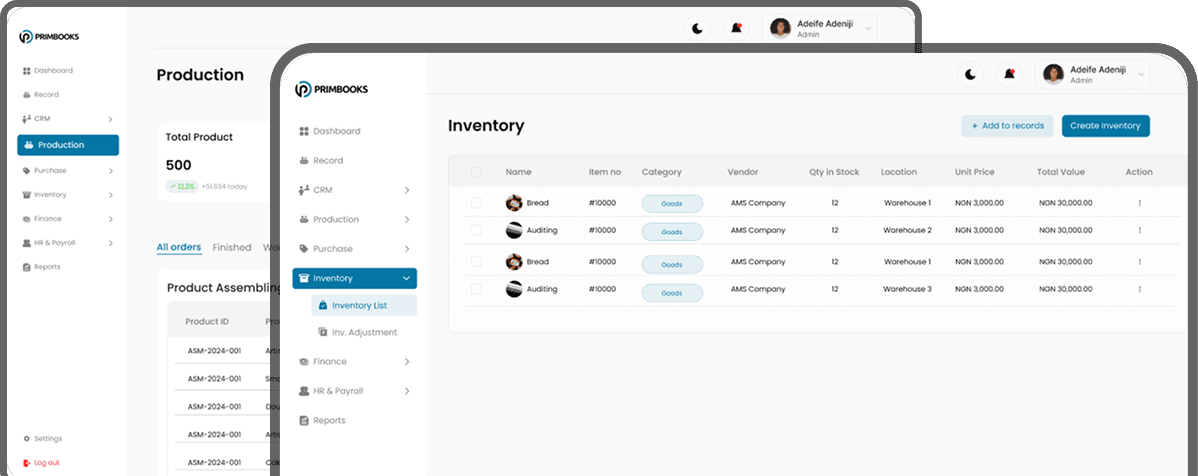Check the first Bread row checkbox
1198x476 pixels.
pos(477,203)
